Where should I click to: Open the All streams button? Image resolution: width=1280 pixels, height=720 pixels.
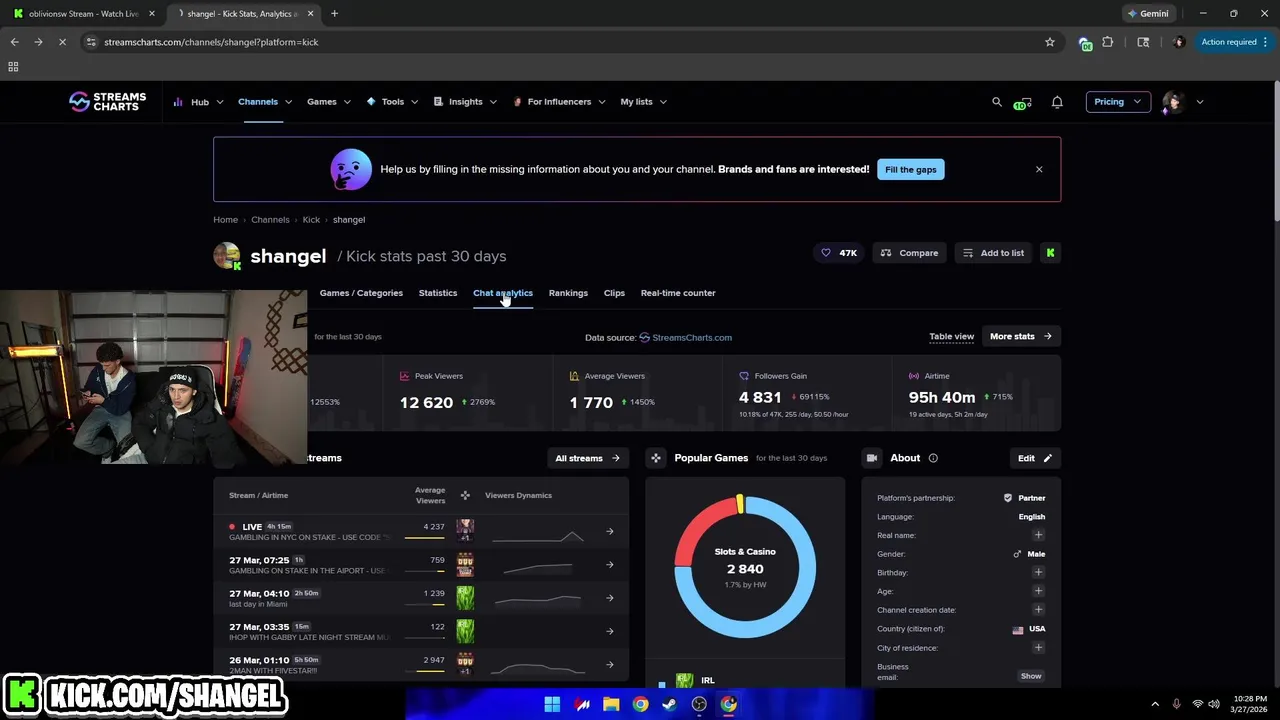(588, 458)
